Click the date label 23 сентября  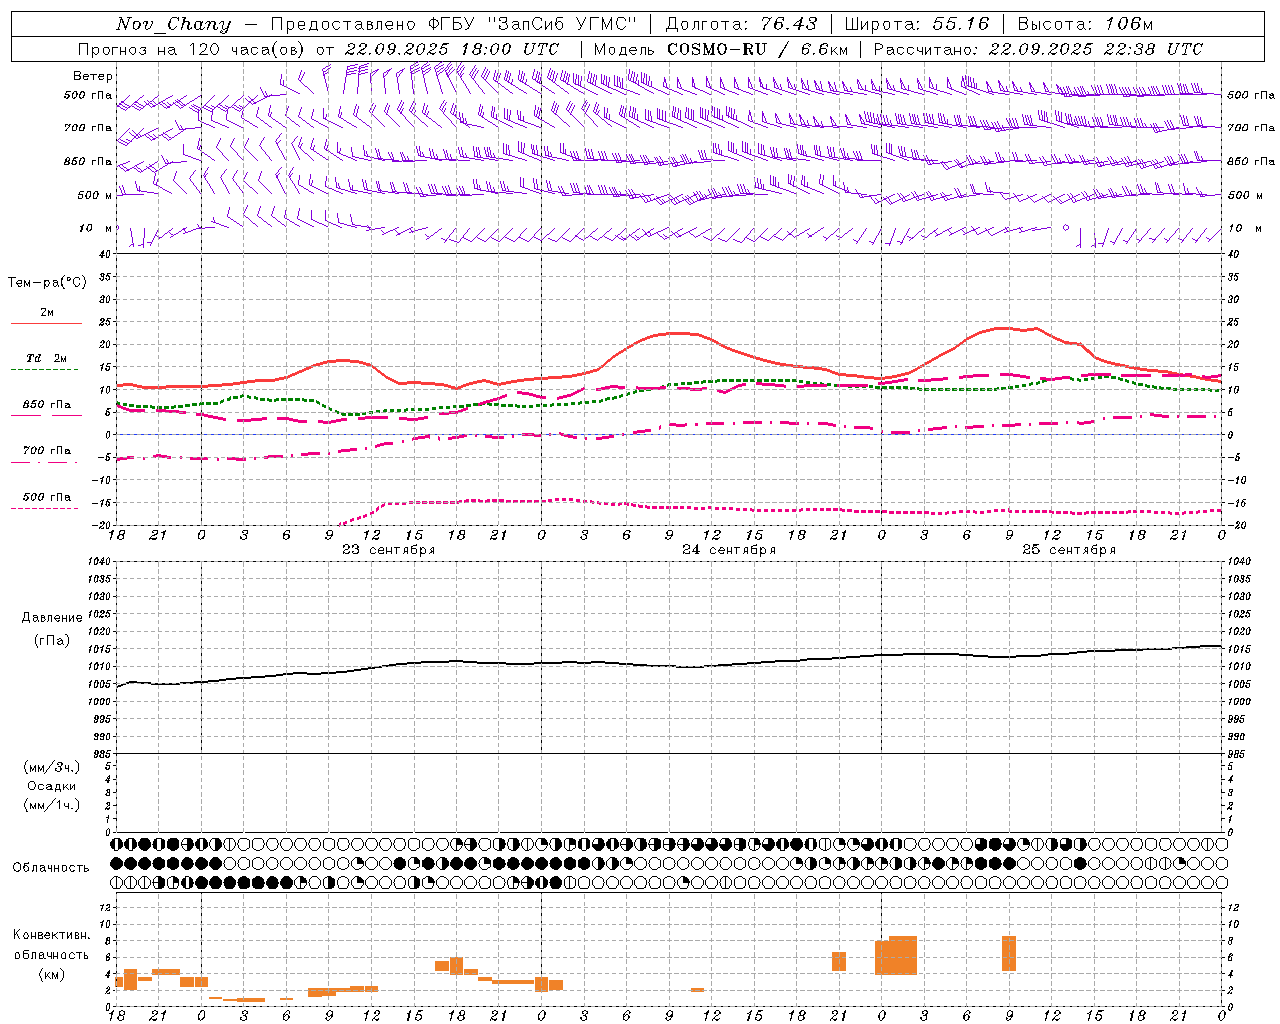pyautogui.click(x=388, y=550)
